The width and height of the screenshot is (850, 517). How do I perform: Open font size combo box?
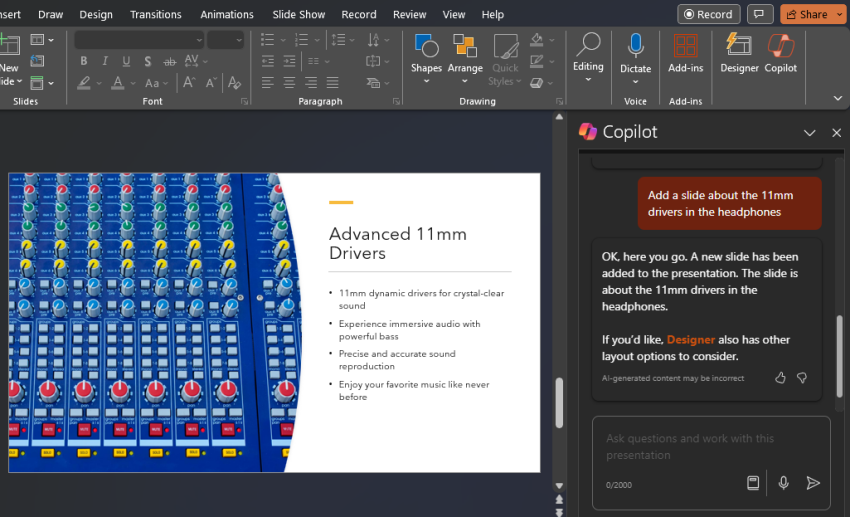click(225, 40)
